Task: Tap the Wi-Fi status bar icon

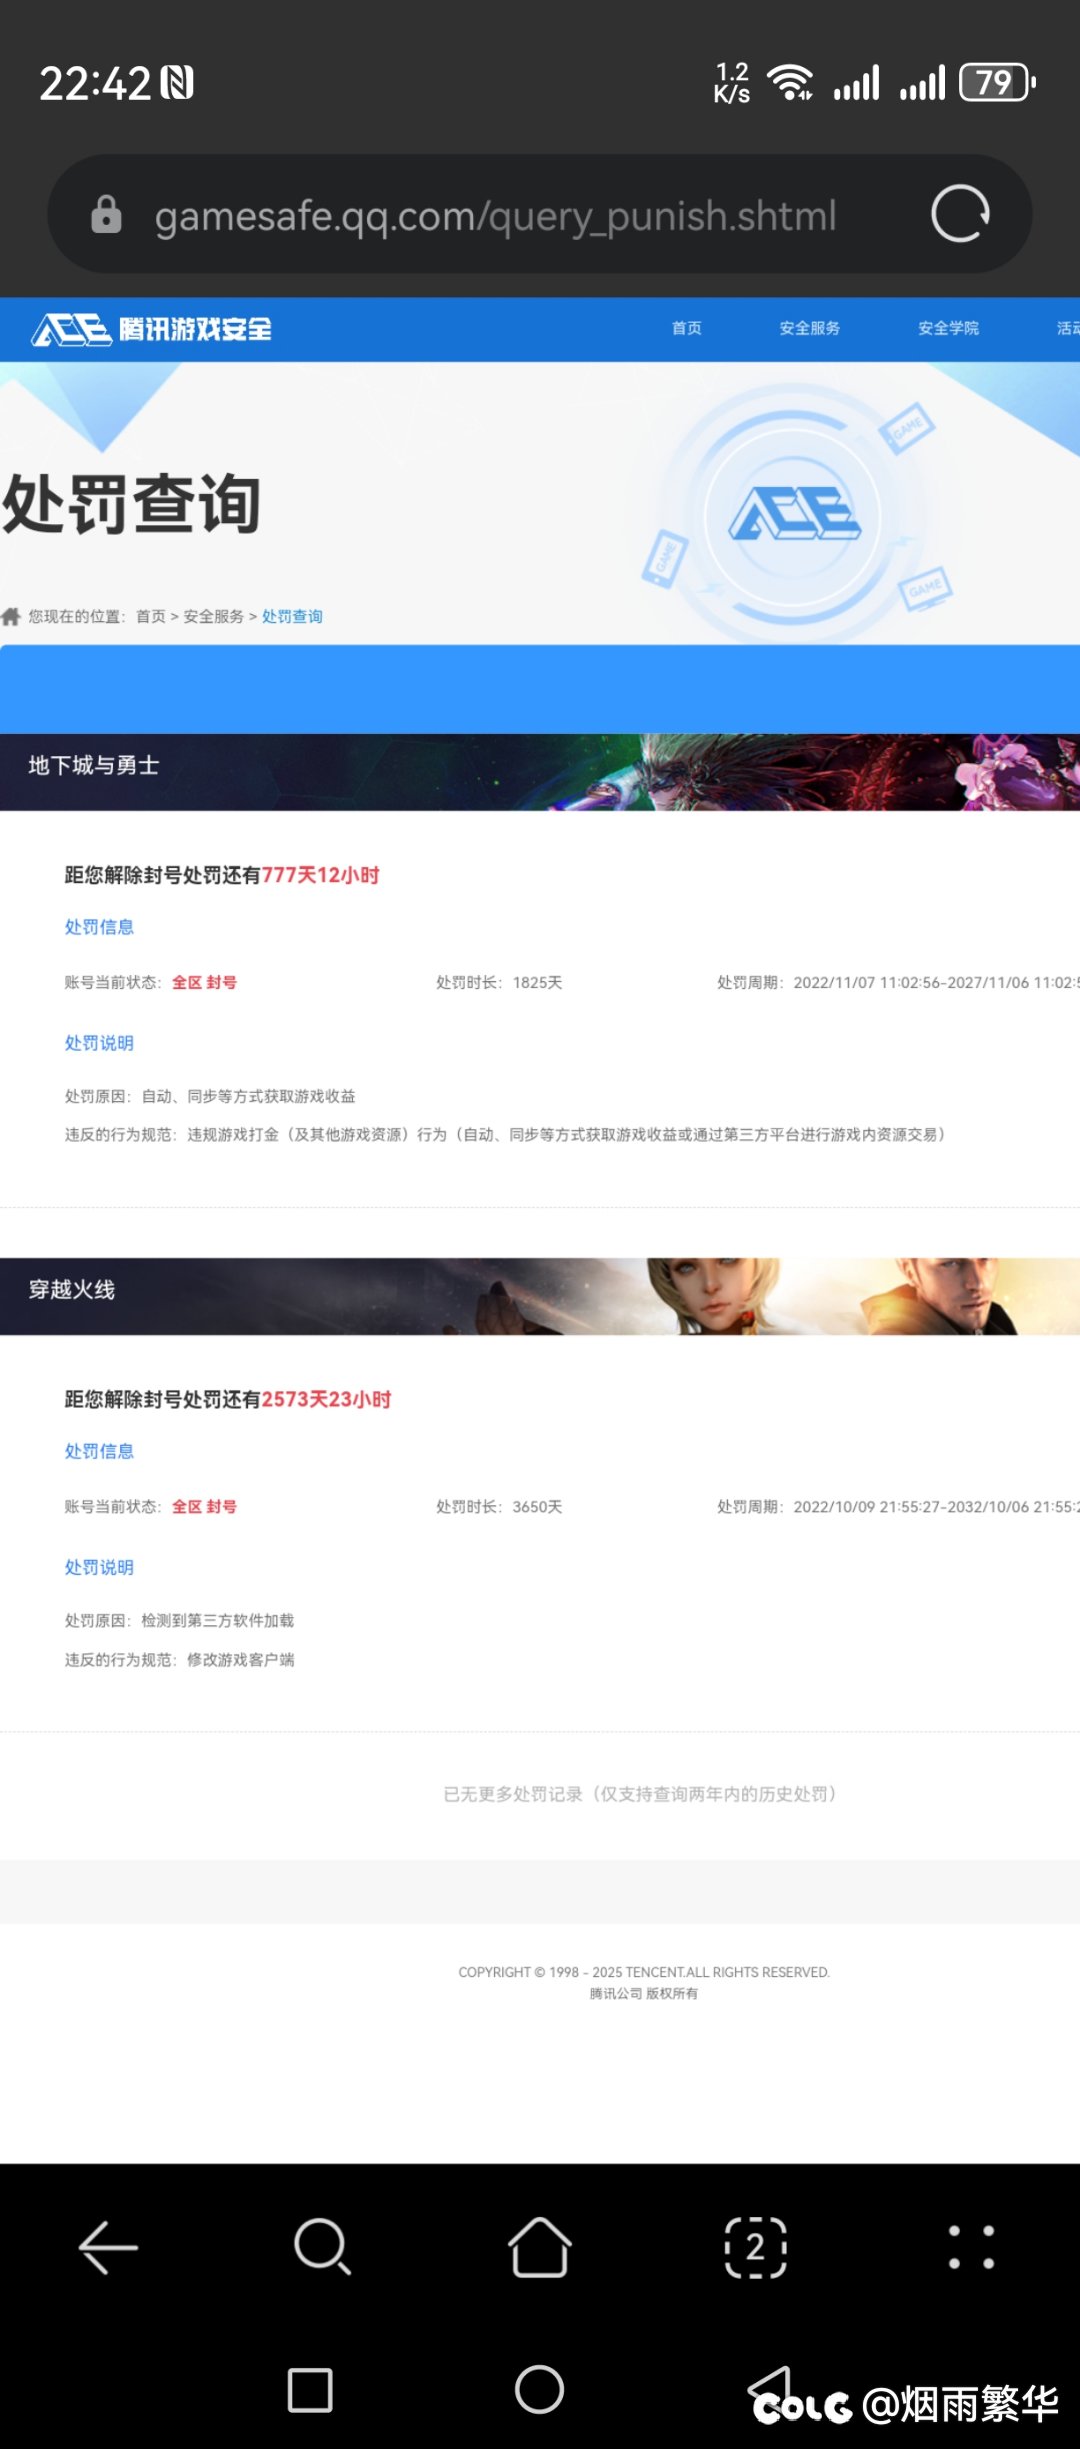Action: tap(790, 82)
